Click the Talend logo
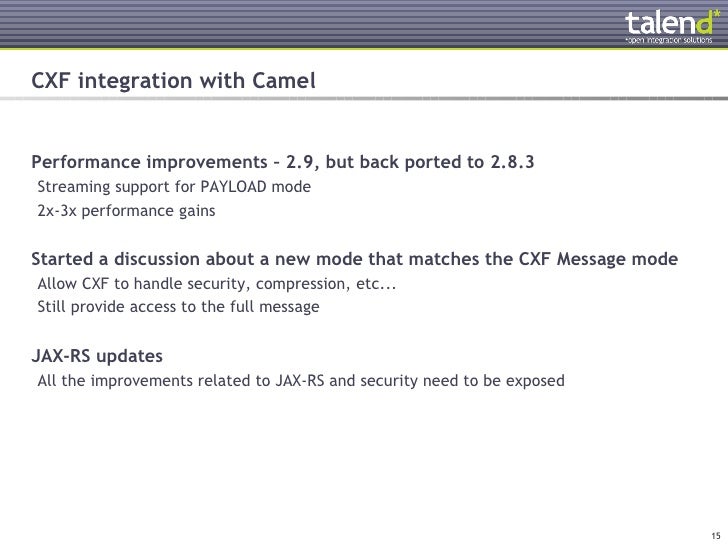This screenshot has width=728, height=546. click(666, 24)
